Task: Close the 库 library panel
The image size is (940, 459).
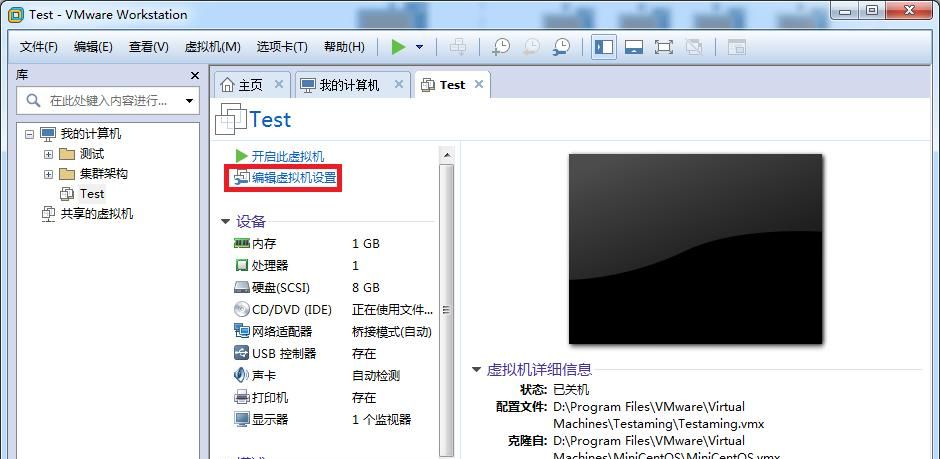Action: point(194,76)
